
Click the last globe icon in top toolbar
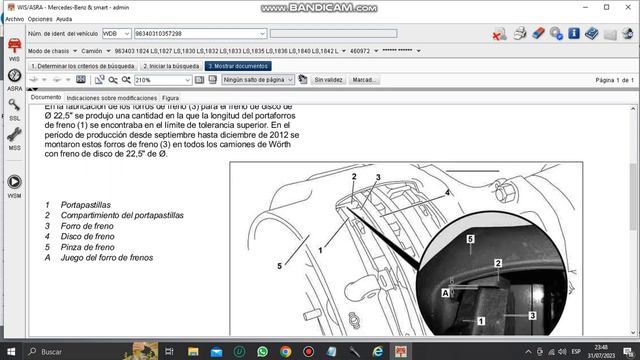coord(628,33)
